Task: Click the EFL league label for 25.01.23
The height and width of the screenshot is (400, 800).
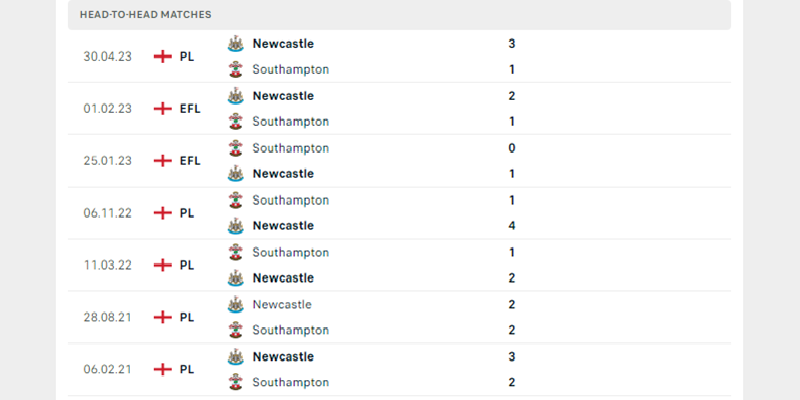Action: tap(190, 161)
